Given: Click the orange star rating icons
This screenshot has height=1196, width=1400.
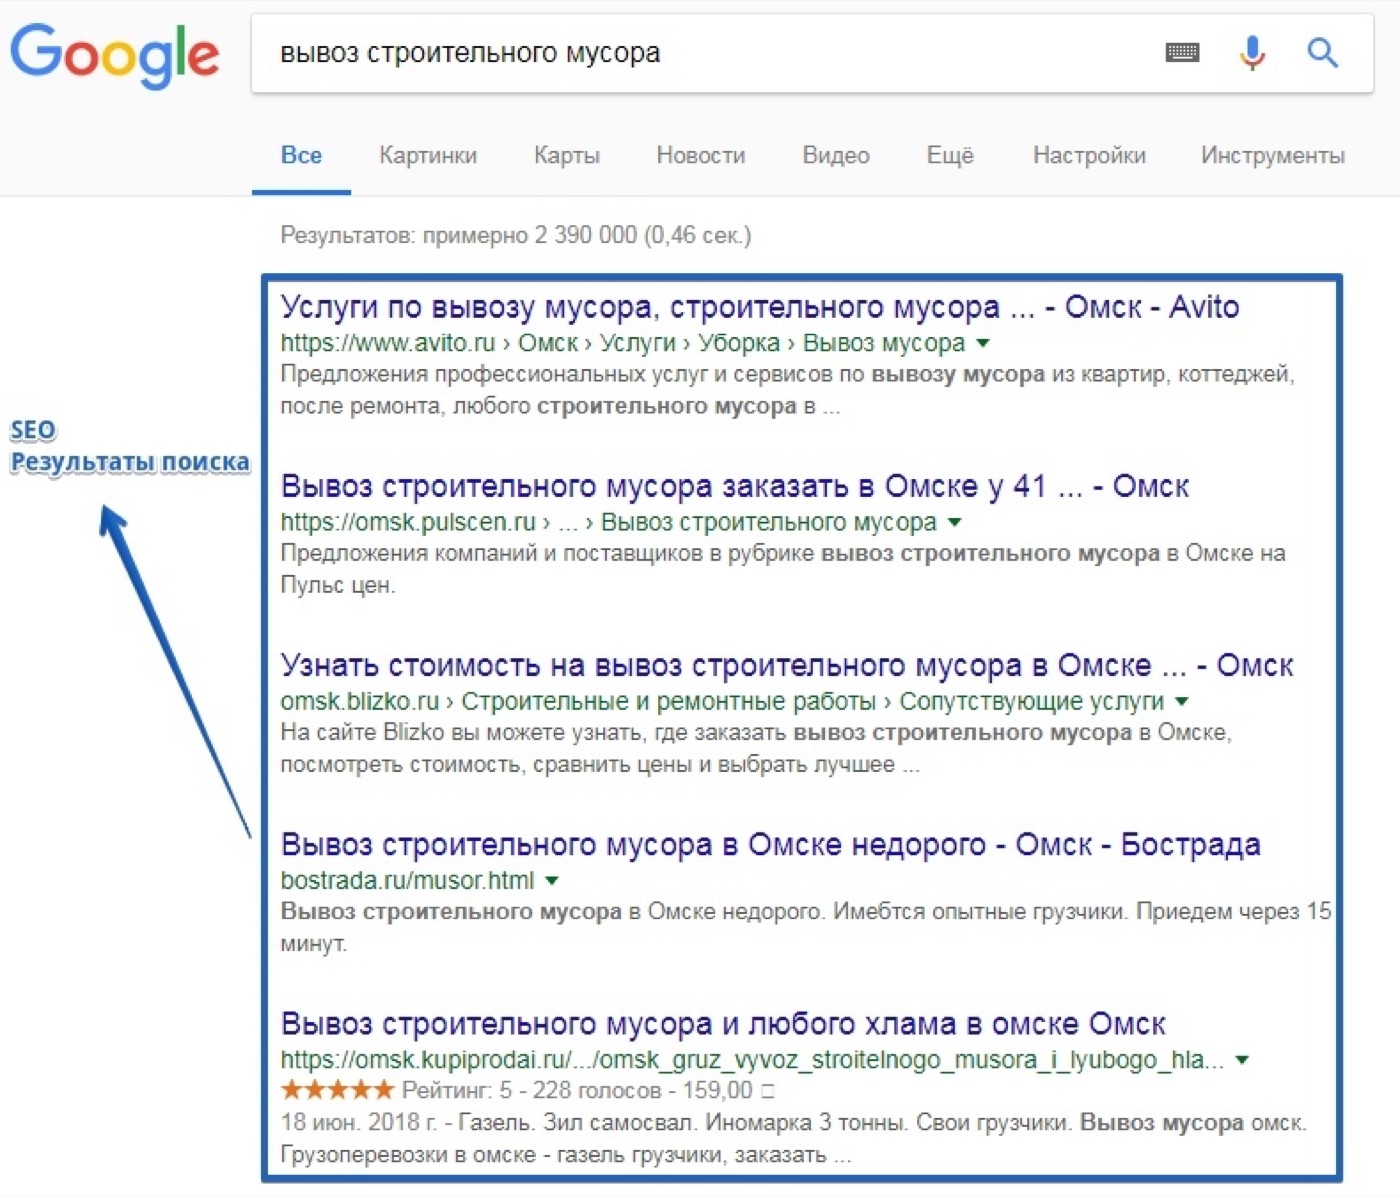Looking at the screenshot, I should 337,1089.
